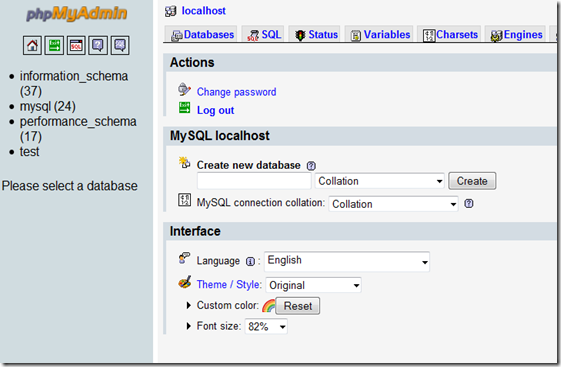The height and width of the screenshot is (367, 561).
Task: Open help icon next to Create new database
Action: (x=311, y=166)
